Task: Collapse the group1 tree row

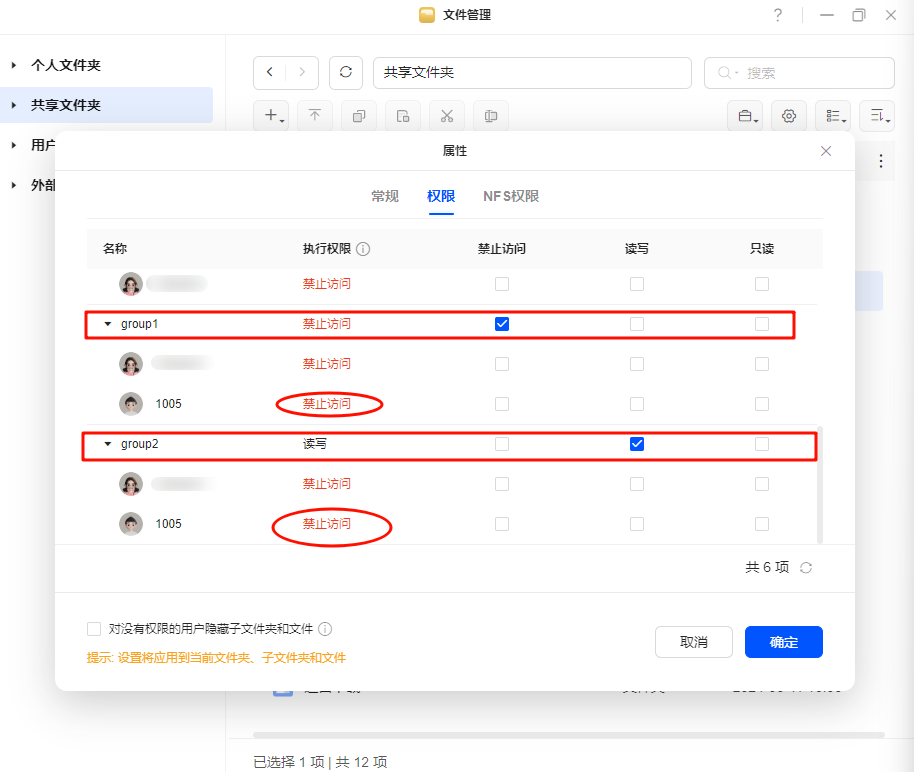Action: coord(108,324)
